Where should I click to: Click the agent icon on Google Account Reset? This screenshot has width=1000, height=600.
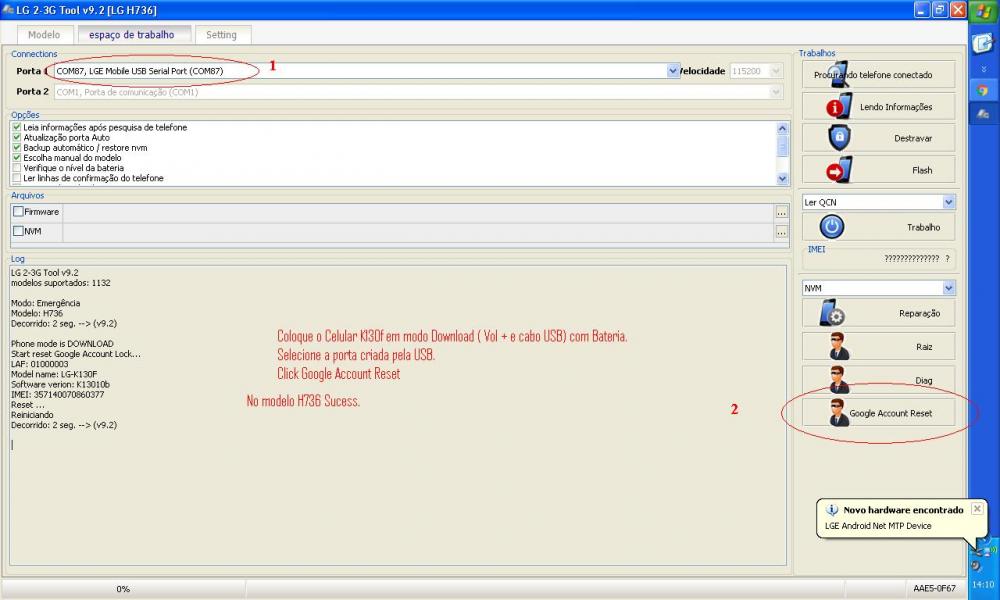click(839, 413)
